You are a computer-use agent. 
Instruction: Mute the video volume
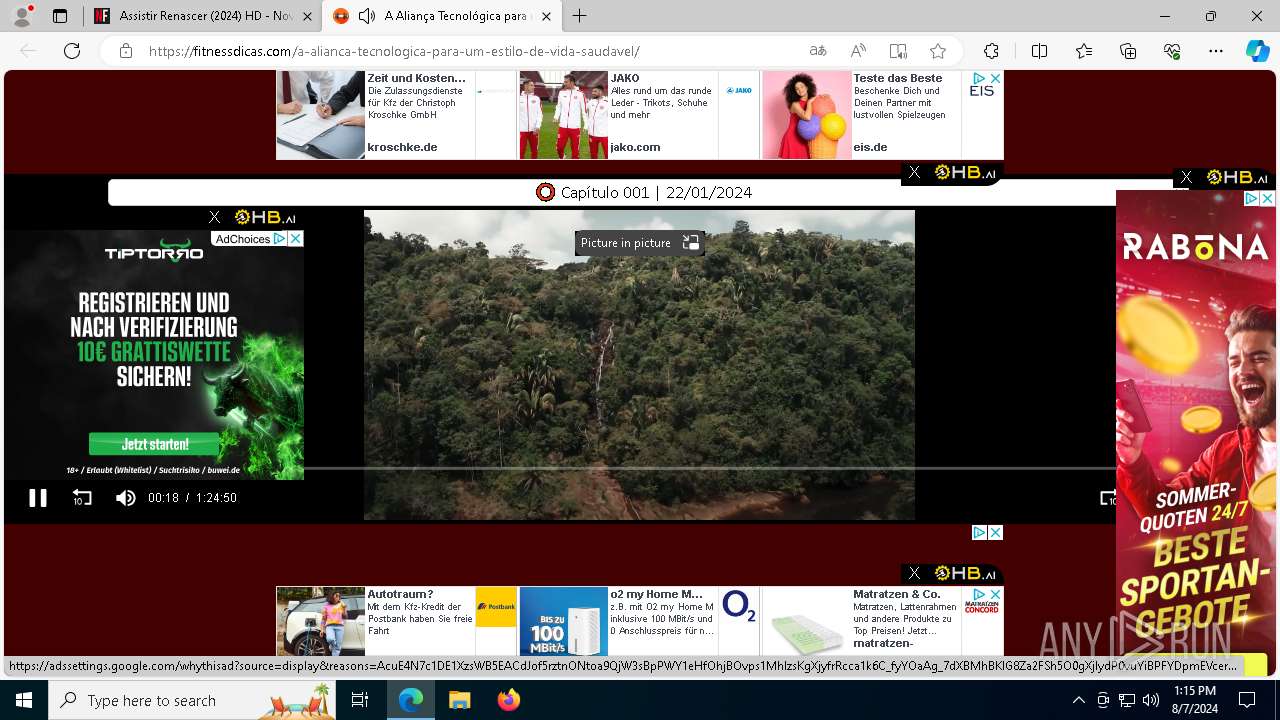point(125,498)
